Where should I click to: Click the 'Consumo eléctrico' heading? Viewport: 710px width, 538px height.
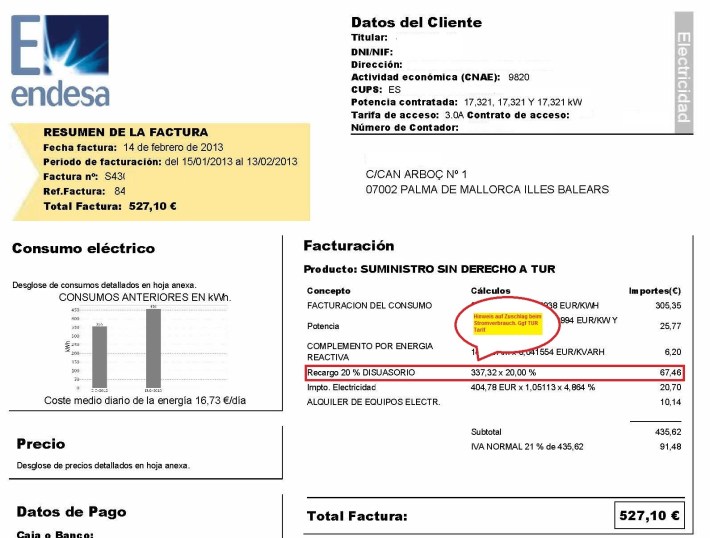click(x=83, y=248)
